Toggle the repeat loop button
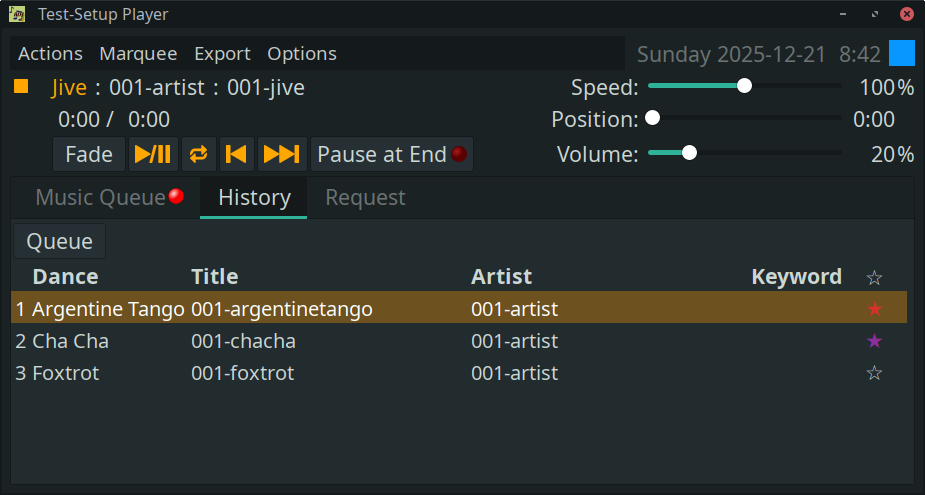The image size is (925, 495). coord(198,154)
